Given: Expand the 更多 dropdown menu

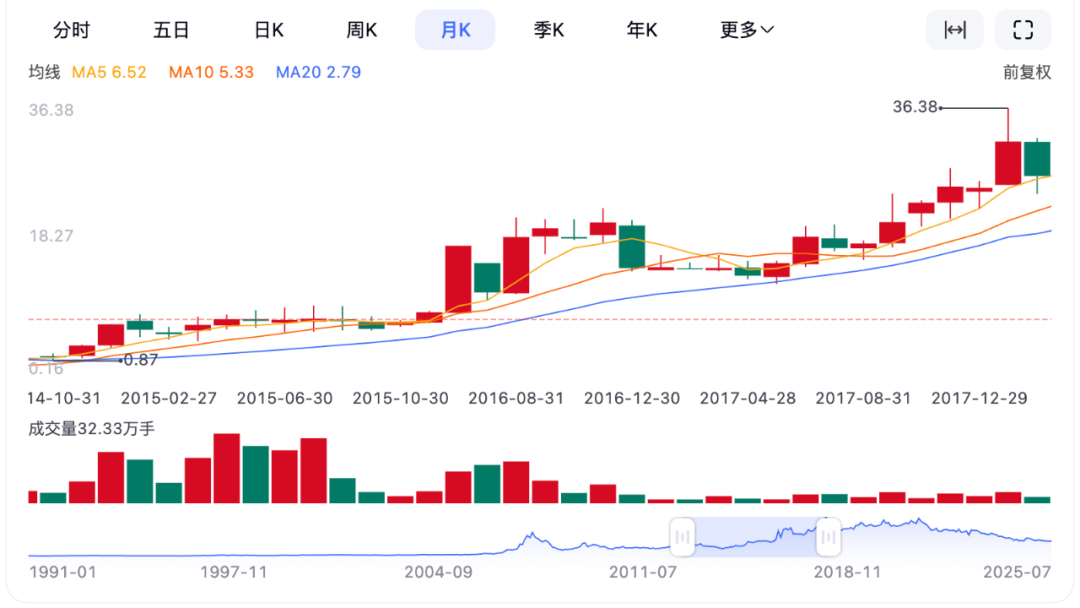Looking at the screenshot, I should (x=747, y=30).
